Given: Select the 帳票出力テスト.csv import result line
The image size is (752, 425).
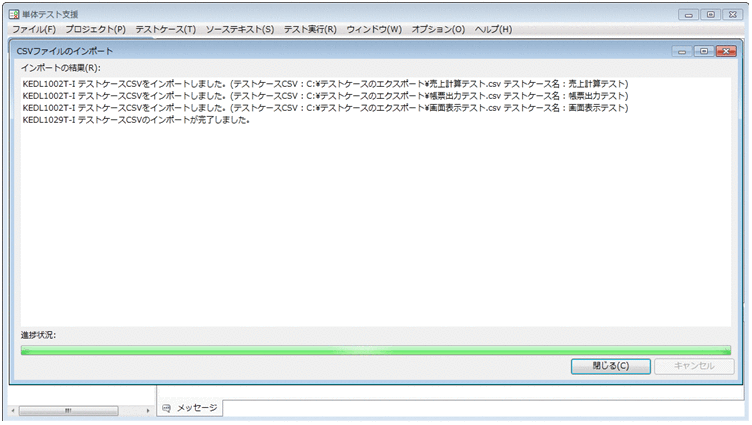Looking at the screenshot, I should [325, 96].
